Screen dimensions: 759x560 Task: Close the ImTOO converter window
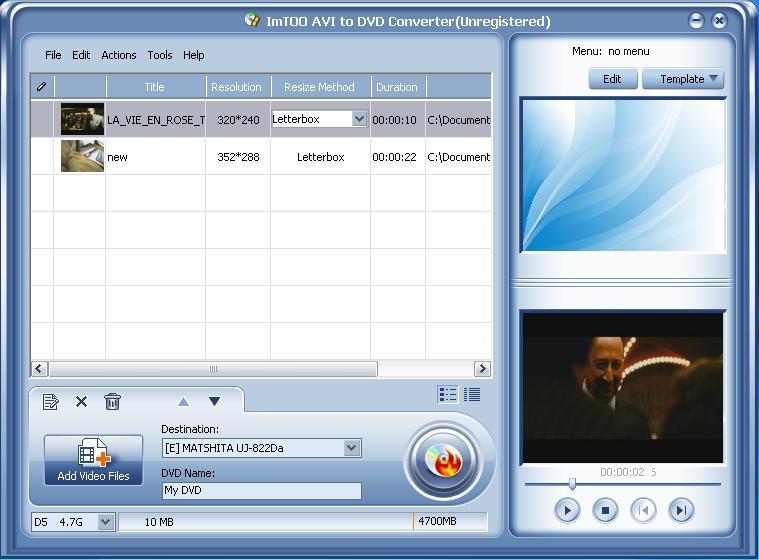719,20
